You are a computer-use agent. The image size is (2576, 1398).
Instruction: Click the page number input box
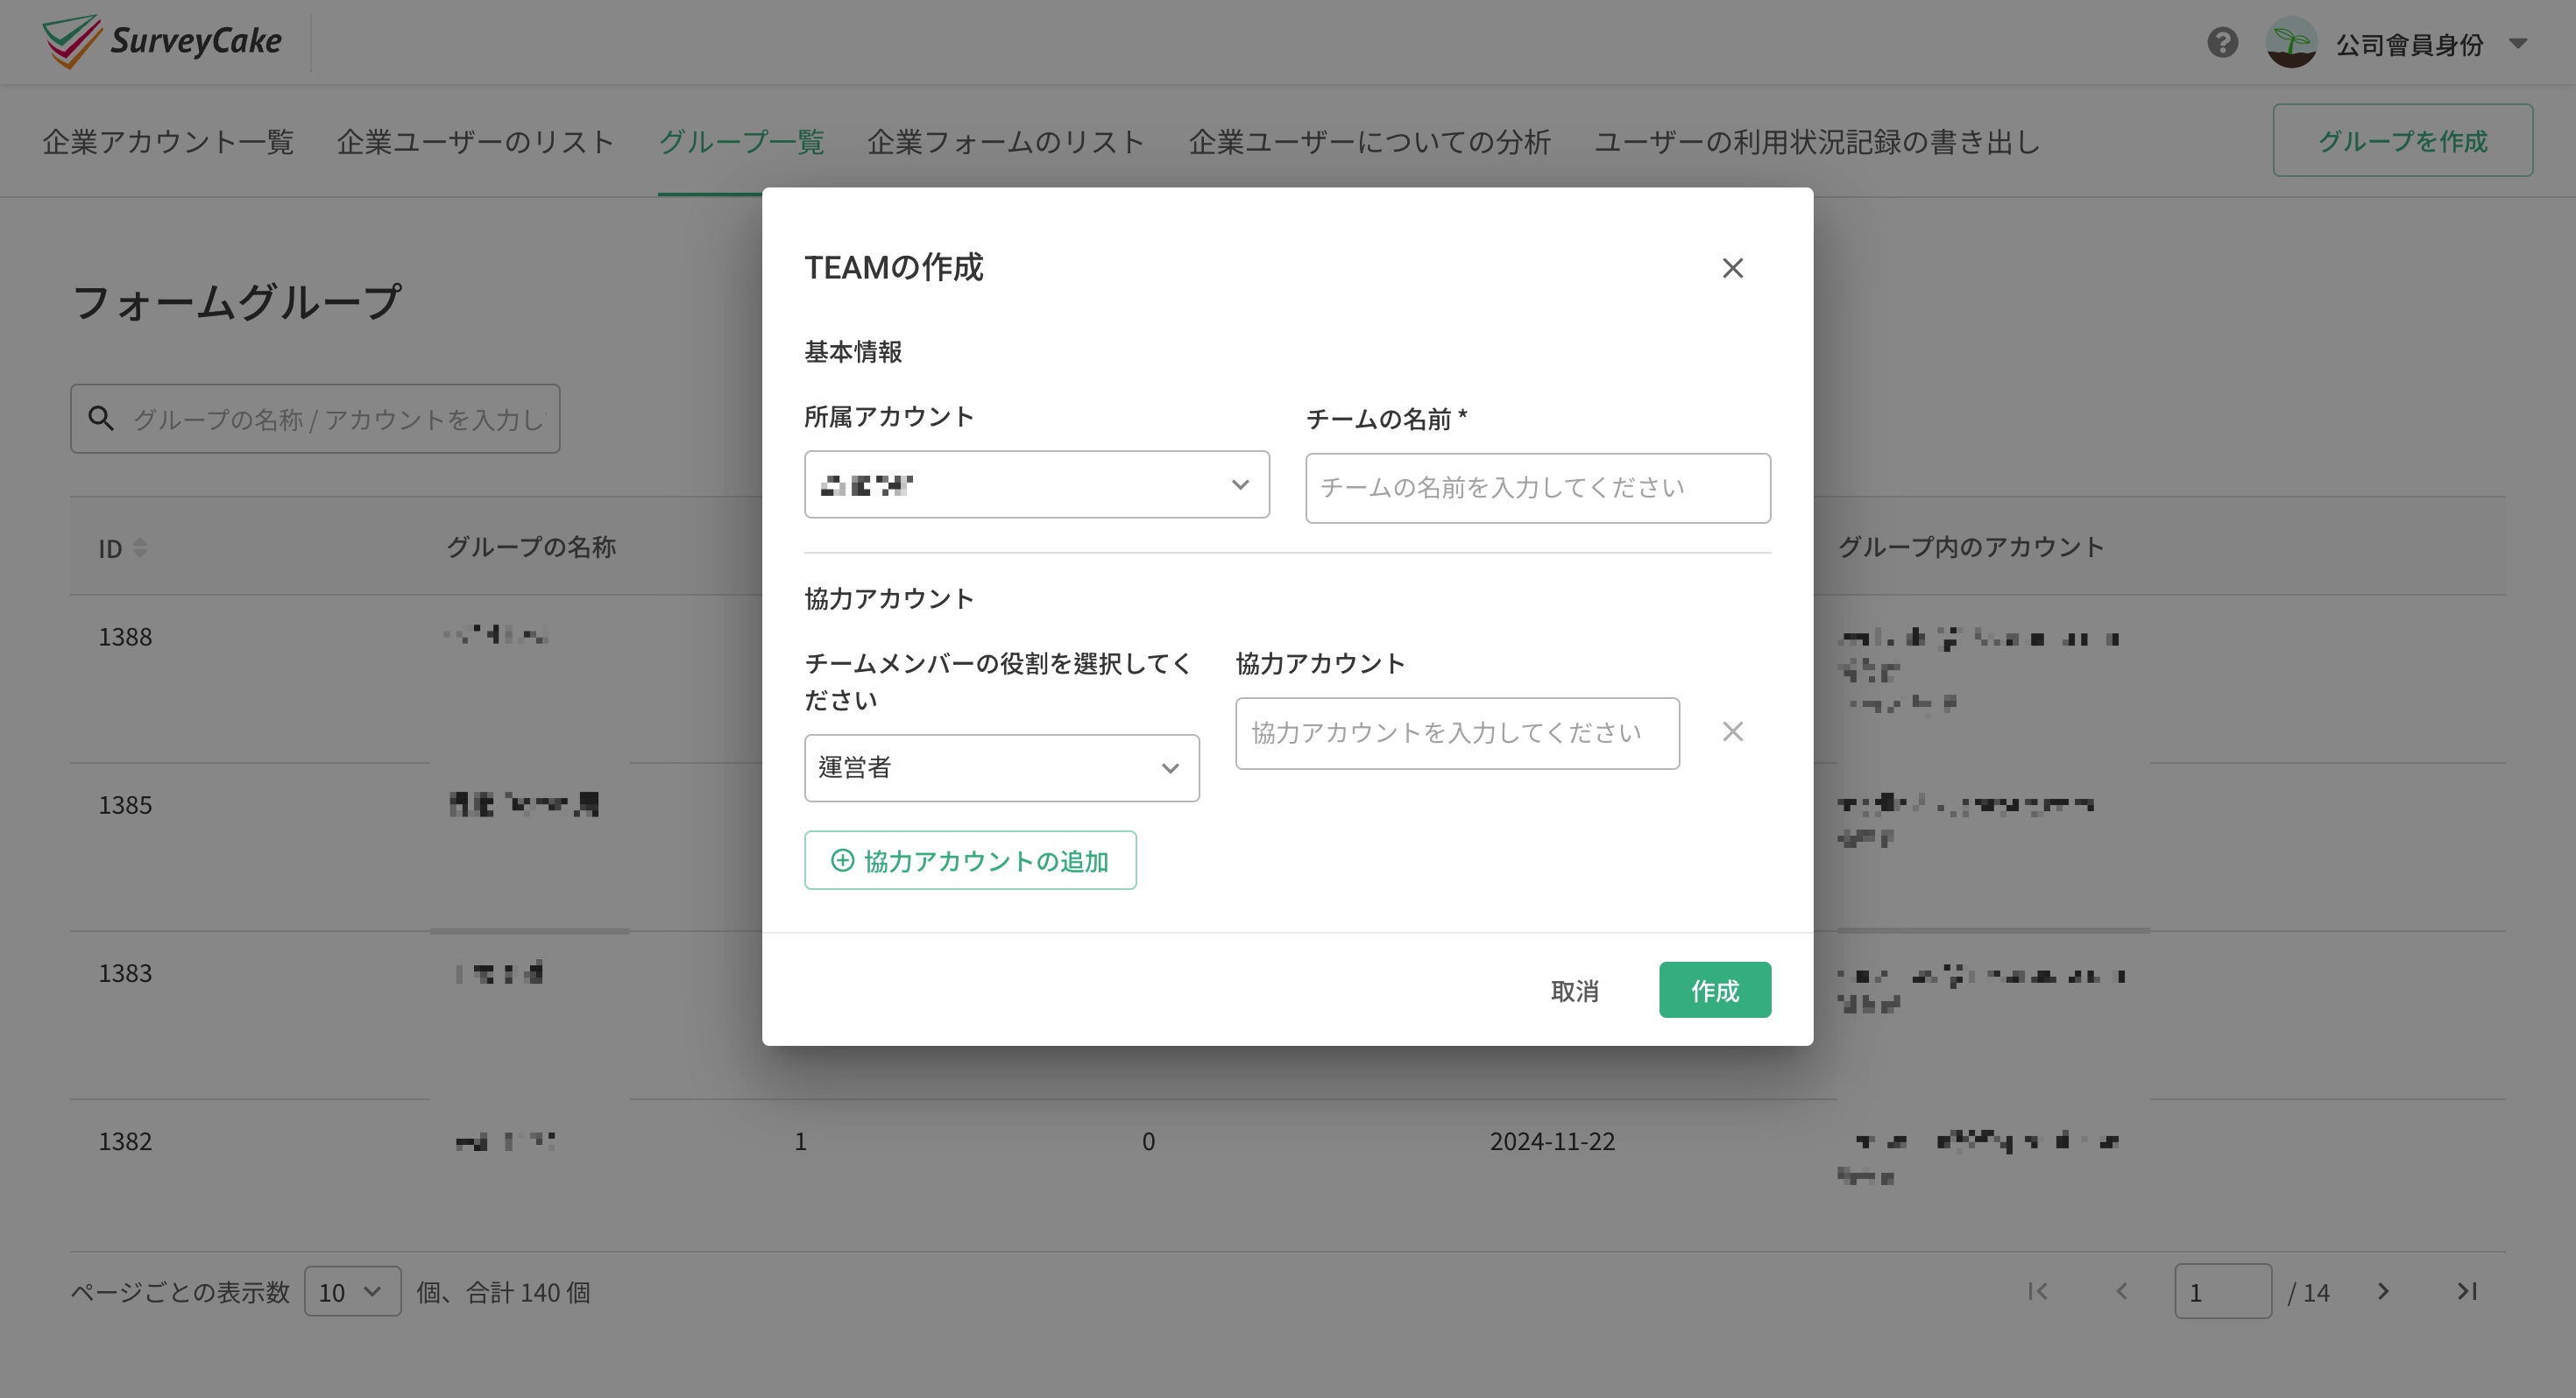pyautogui.click(x=2222, y=1291)
